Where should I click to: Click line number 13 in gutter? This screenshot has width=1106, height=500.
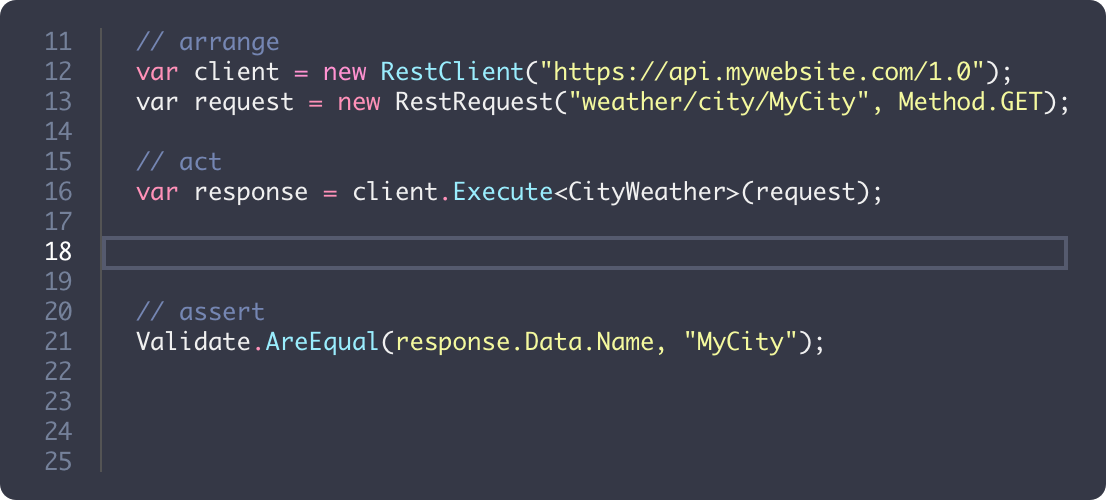pos(58,102)
